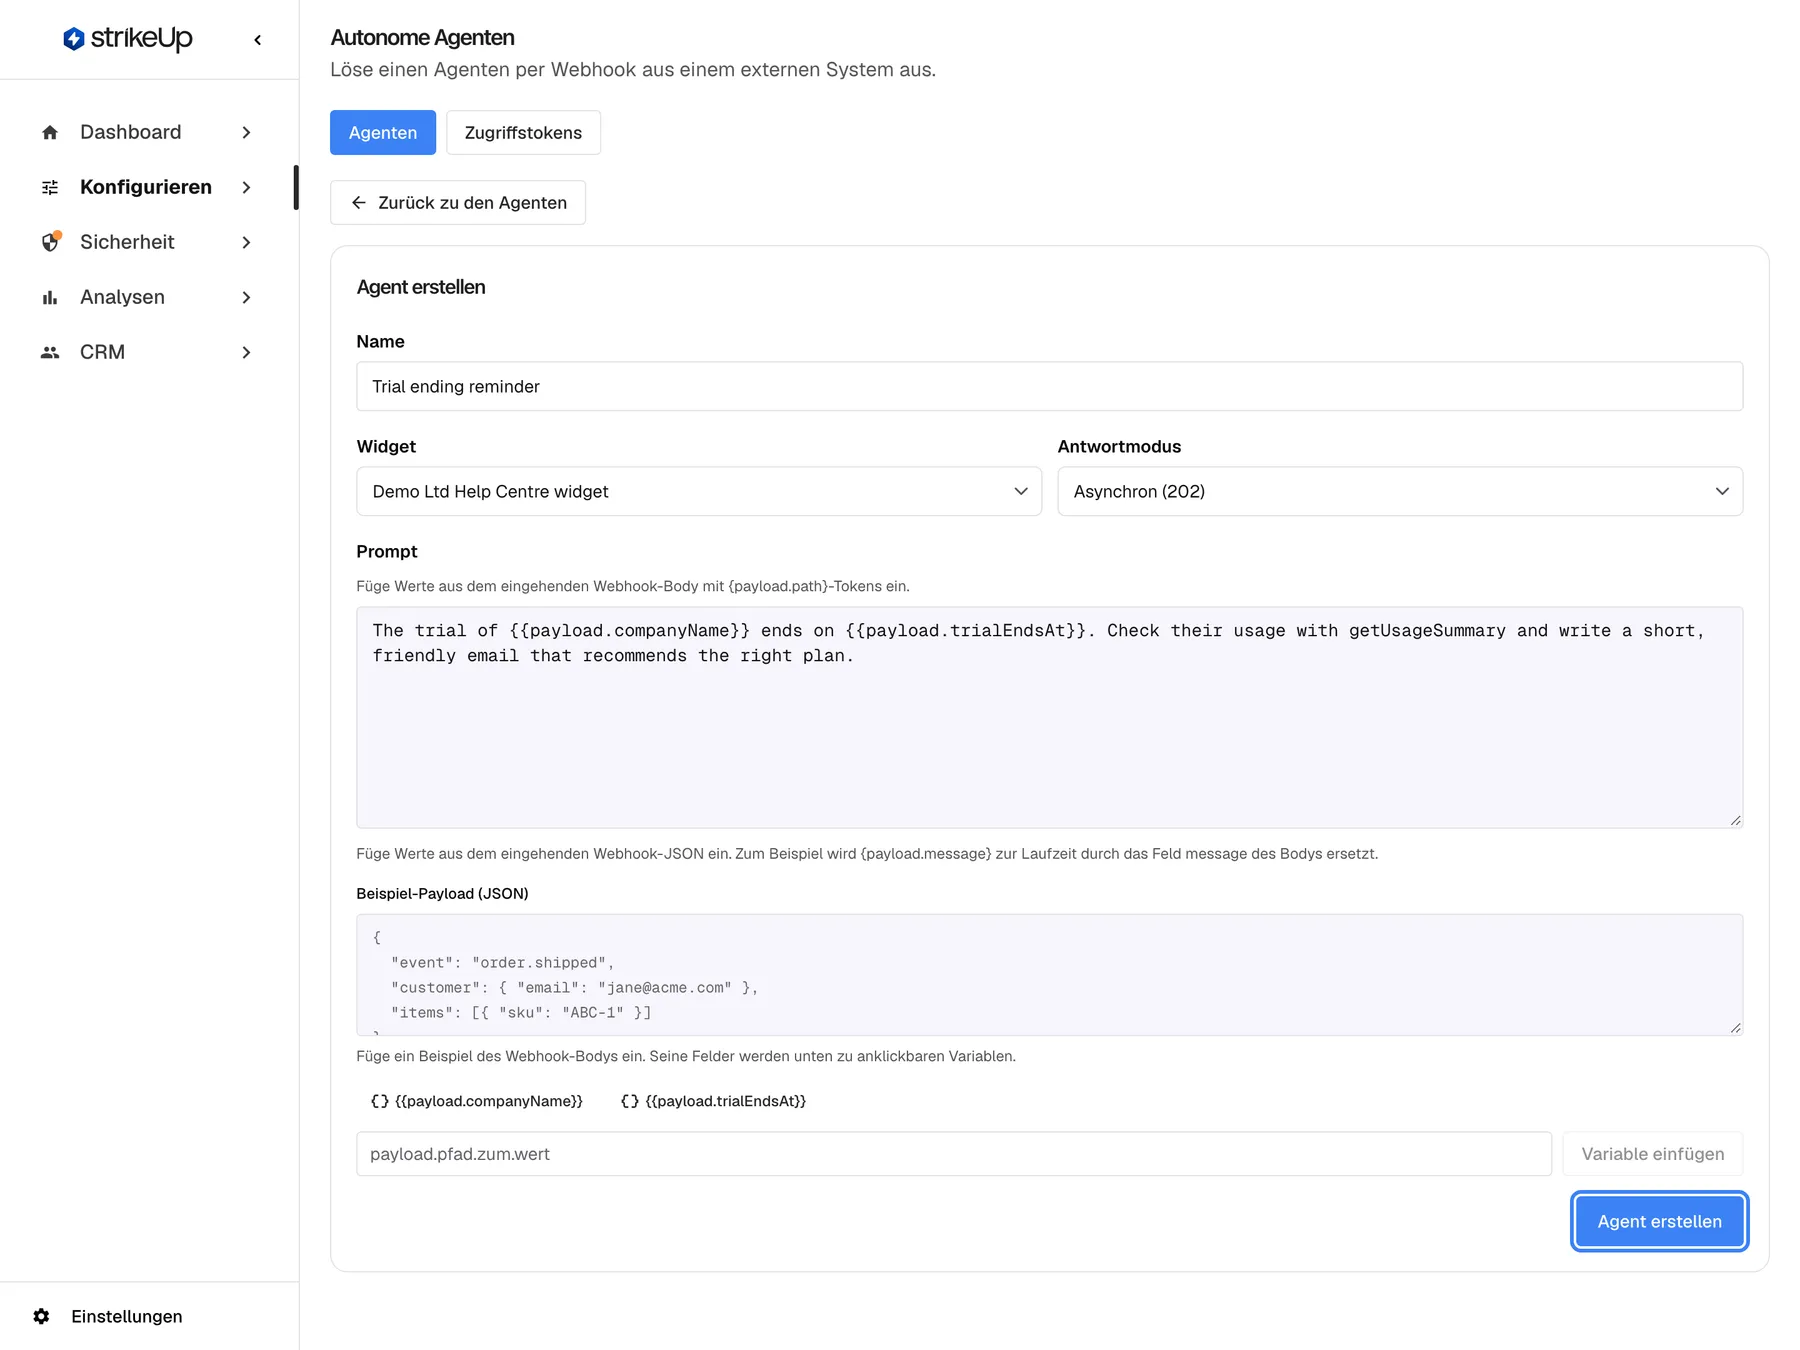Click the strikeUp logo
Viewport: 1800px width, 1350px height.
128,39
